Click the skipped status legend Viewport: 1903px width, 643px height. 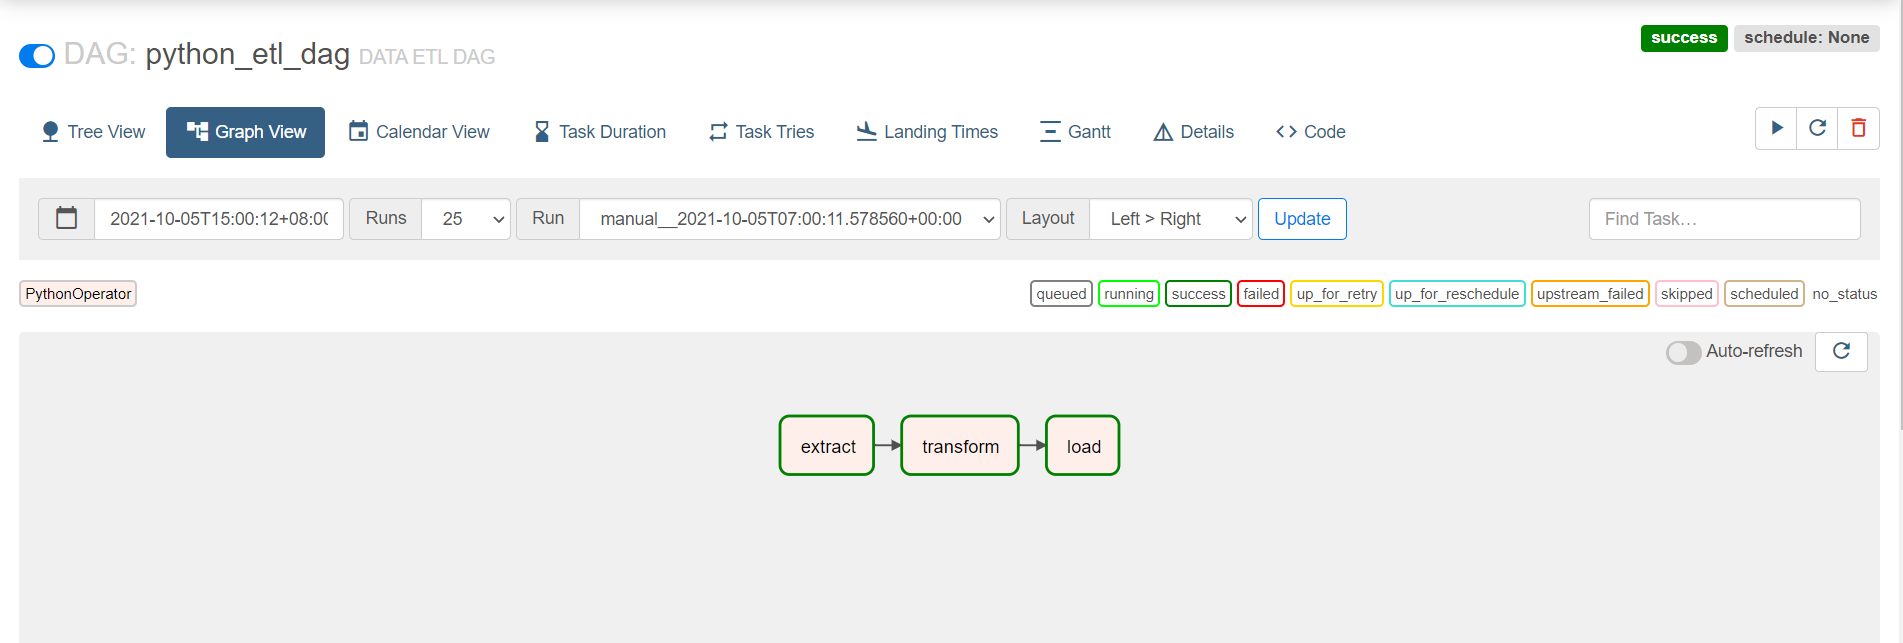tap(1687, 294)
